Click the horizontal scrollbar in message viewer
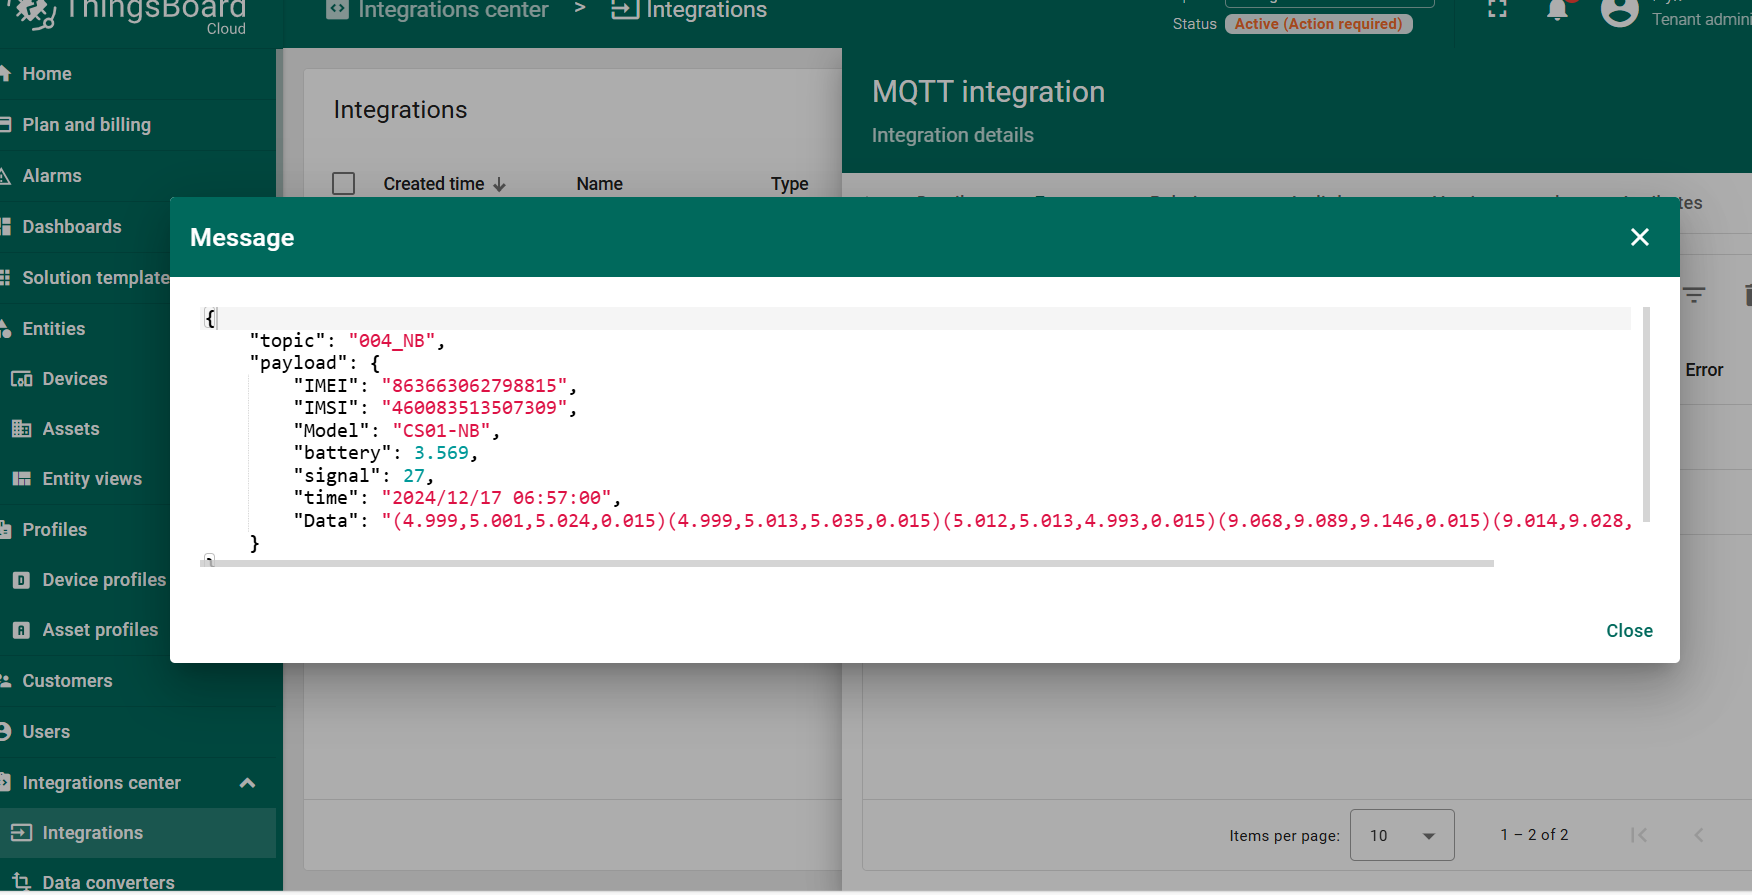This screenshot has height=895, width=1752. click(x=847, y=564)
